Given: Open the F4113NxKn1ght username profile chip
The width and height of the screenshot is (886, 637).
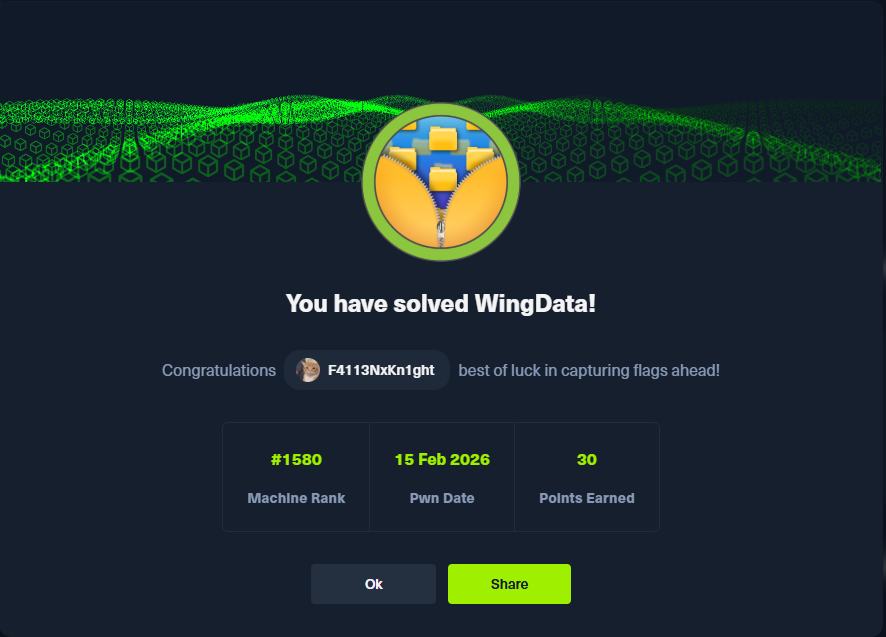Looking at the screenshot, I should 367,370.
